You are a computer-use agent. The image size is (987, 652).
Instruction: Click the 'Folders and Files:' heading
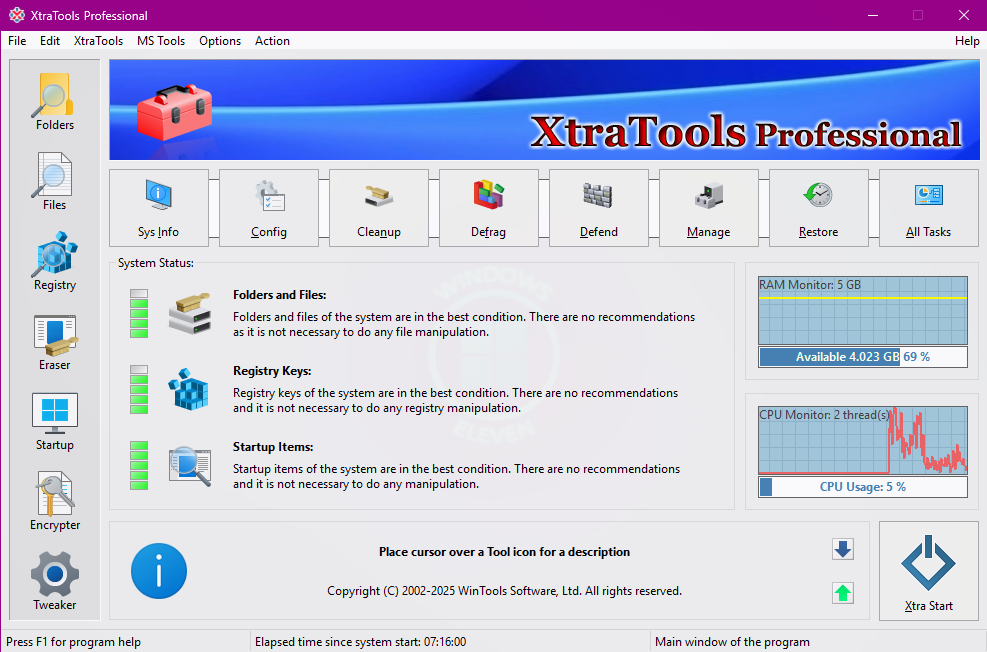[279, 295]
